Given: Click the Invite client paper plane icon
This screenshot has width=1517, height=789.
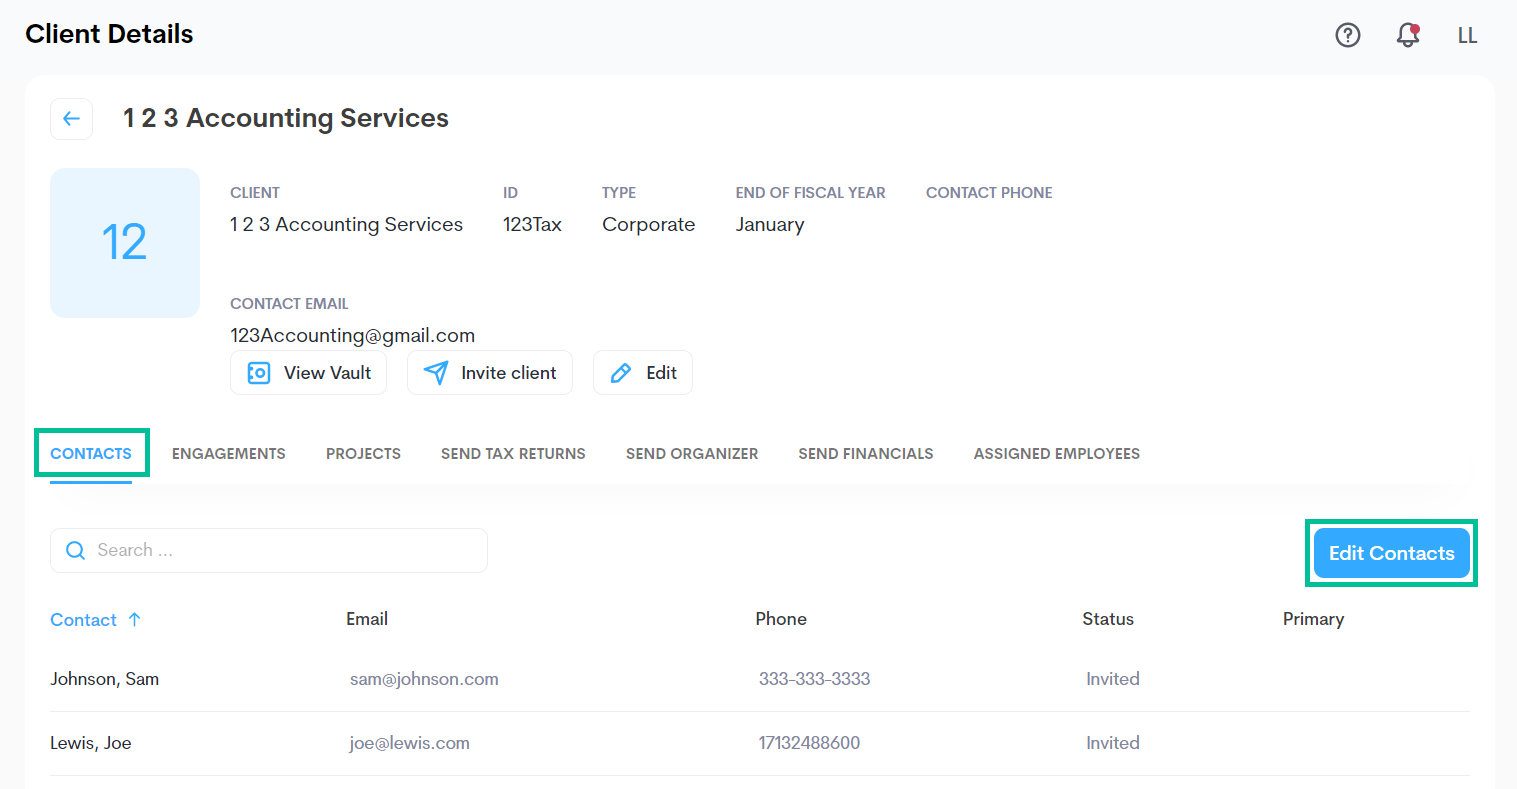Looking at the screenshot, I should point(436,373).
